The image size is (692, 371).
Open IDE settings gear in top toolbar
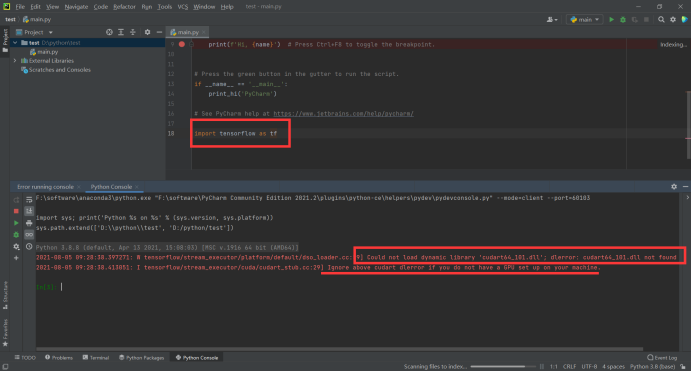673,19
